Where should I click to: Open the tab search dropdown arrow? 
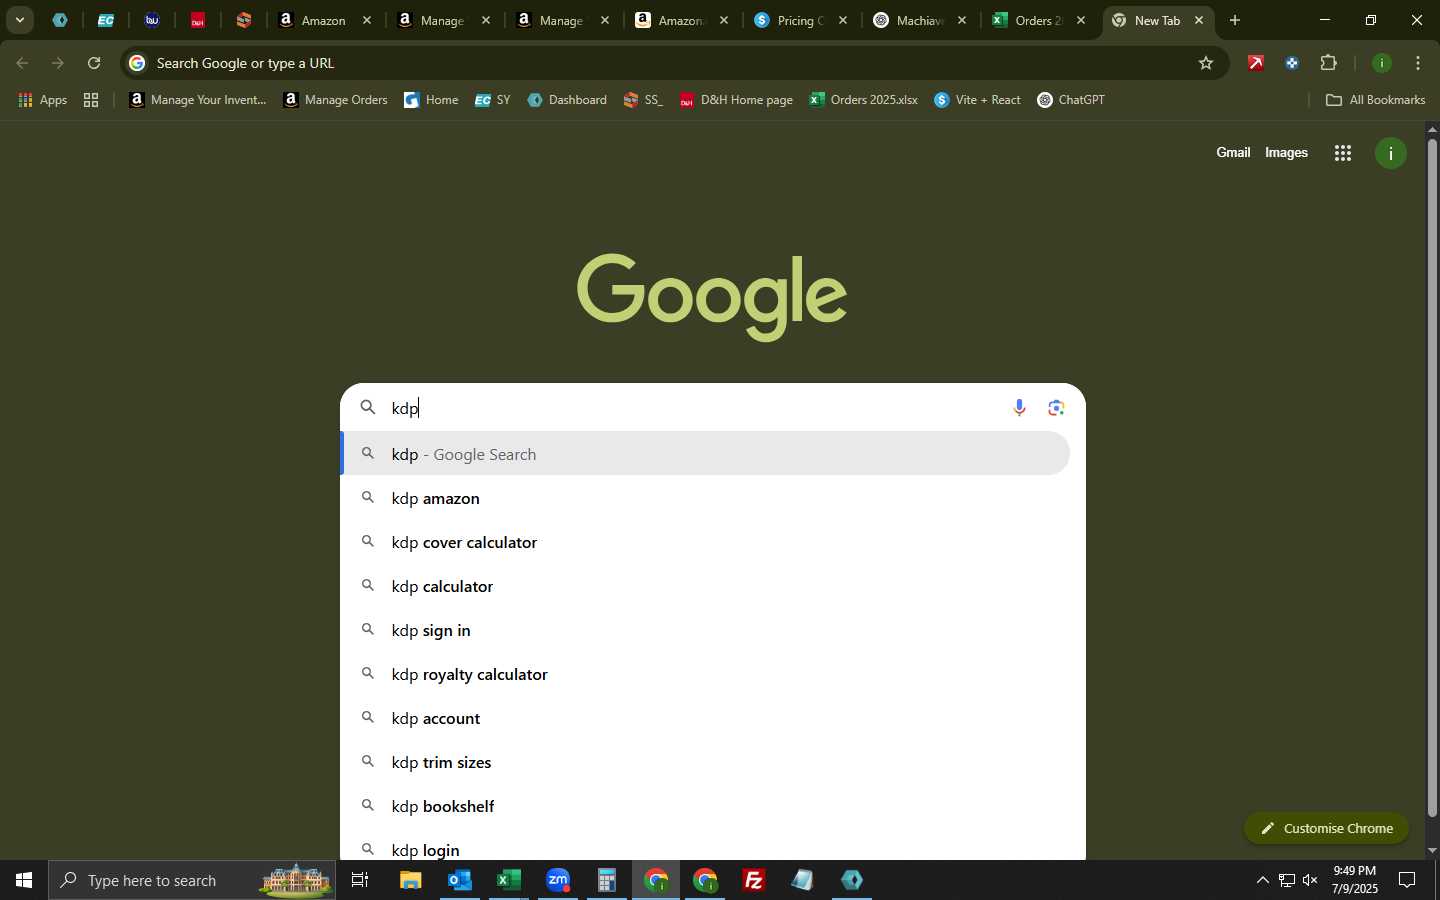[19, 20]
